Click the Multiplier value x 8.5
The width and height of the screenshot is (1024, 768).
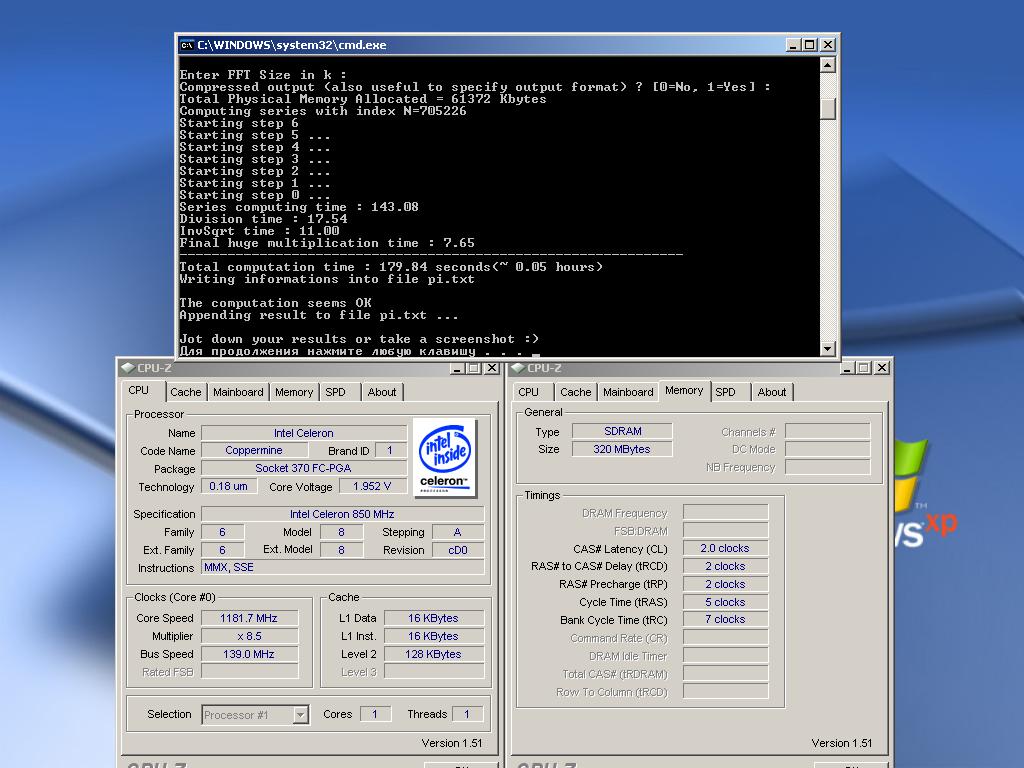pos(249,636)
